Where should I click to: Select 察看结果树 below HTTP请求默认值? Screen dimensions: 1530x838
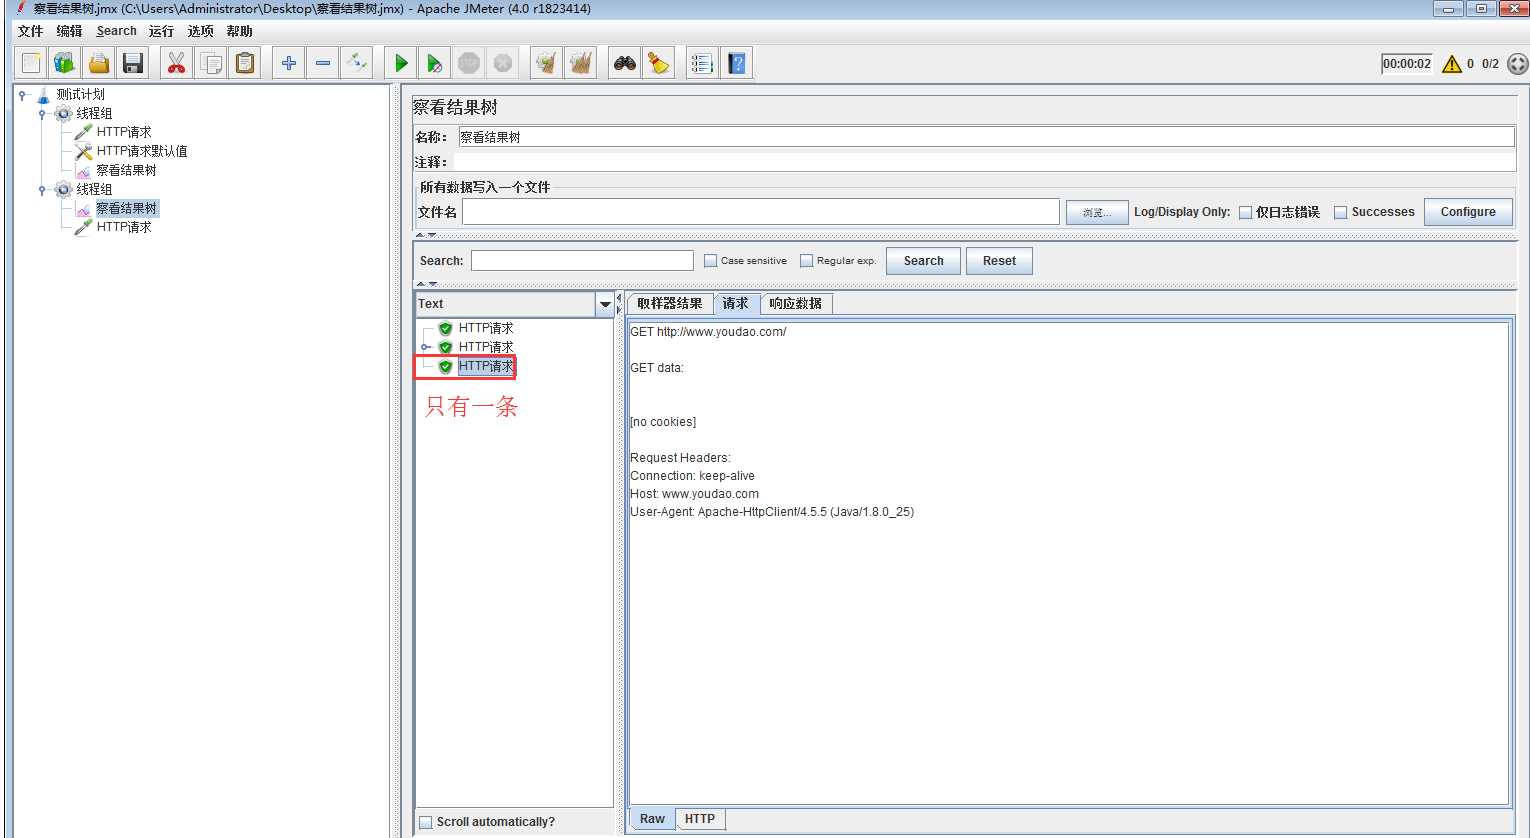pos(126,171)
